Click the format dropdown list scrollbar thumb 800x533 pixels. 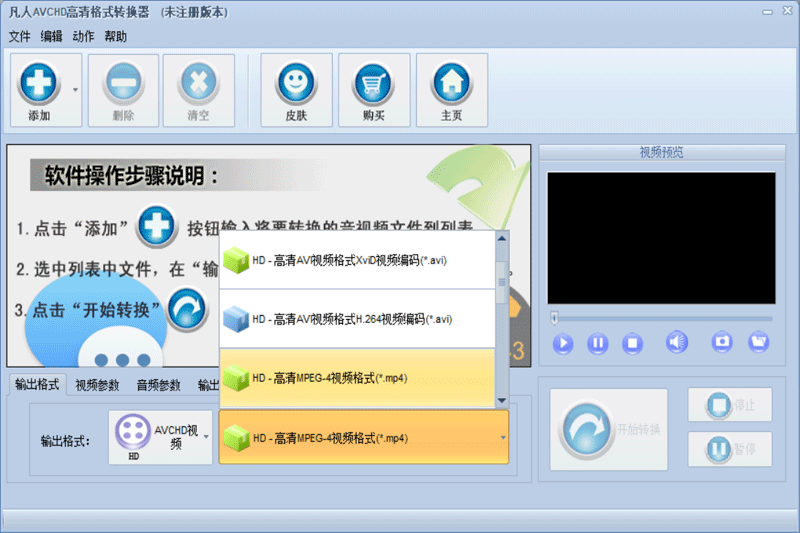click(502, 282)
